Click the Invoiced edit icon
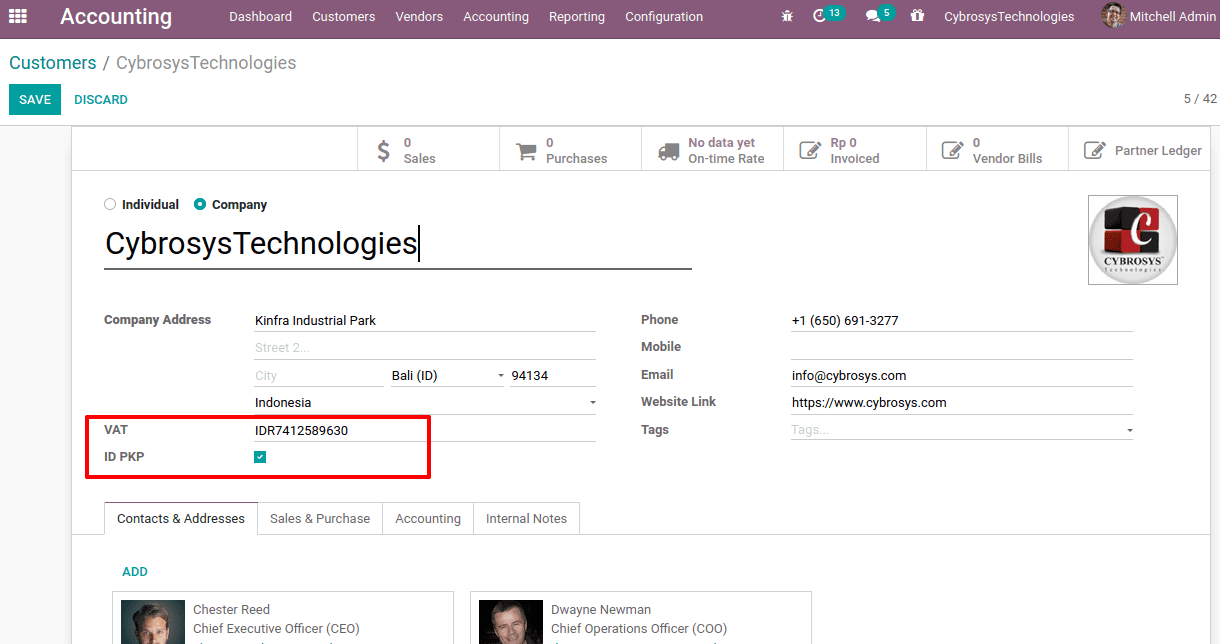The image size is (1220, 644). 810,151
